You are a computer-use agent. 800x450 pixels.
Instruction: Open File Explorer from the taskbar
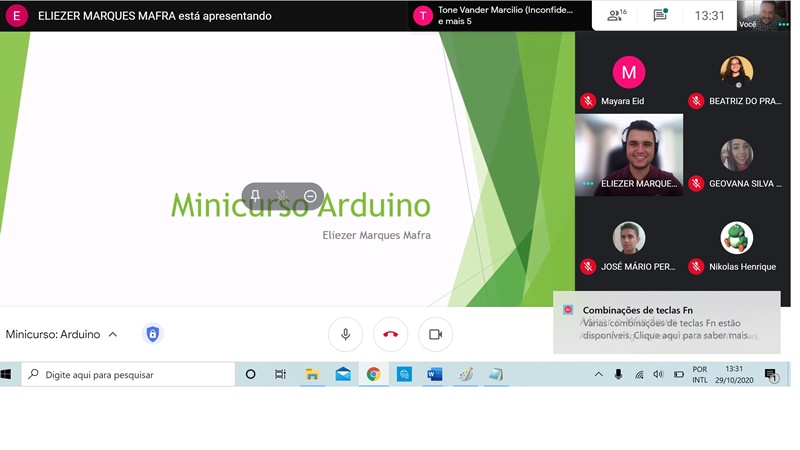coord(312,375)
